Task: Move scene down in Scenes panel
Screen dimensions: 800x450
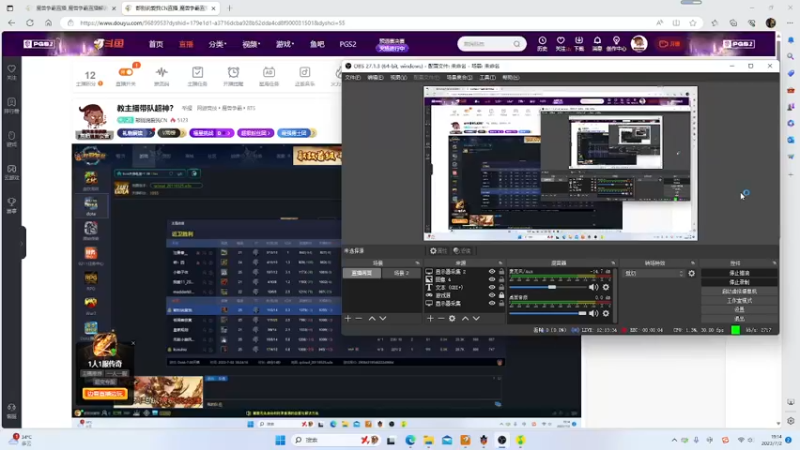Action: 383,318
